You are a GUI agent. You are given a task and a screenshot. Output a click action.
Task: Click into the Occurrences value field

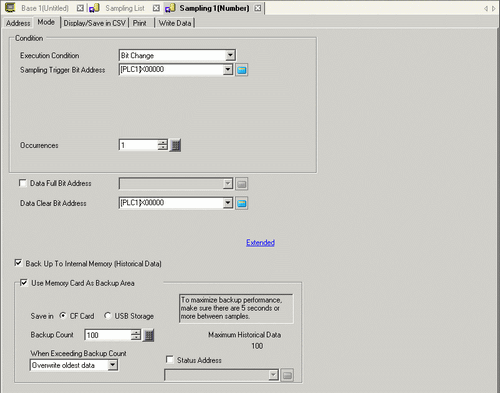(138, 145)
